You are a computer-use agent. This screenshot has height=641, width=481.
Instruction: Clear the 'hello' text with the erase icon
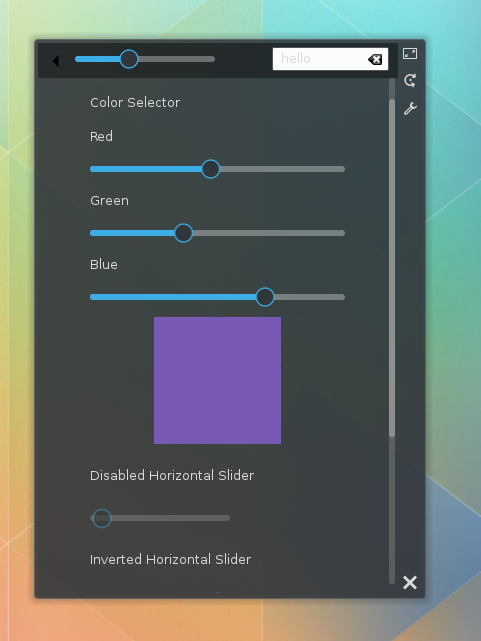pyautogui.click(x=375, y=59)
